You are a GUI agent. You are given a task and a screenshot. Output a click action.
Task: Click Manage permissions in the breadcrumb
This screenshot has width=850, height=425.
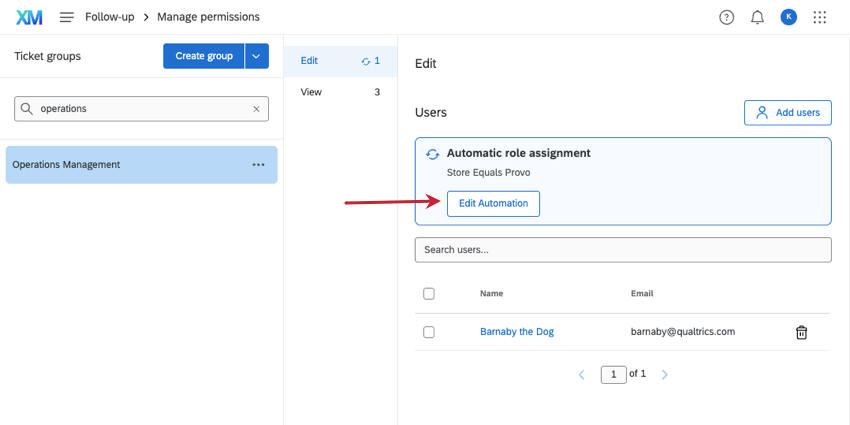click(208, 17)
